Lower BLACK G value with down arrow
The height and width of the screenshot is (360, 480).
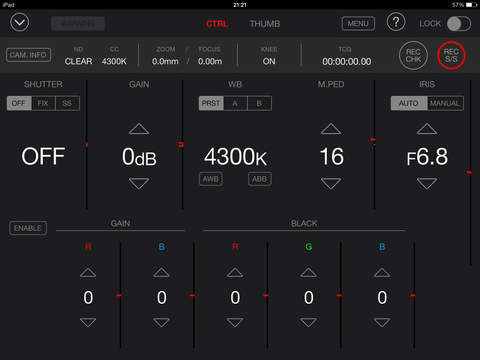(x=309, y=322)
